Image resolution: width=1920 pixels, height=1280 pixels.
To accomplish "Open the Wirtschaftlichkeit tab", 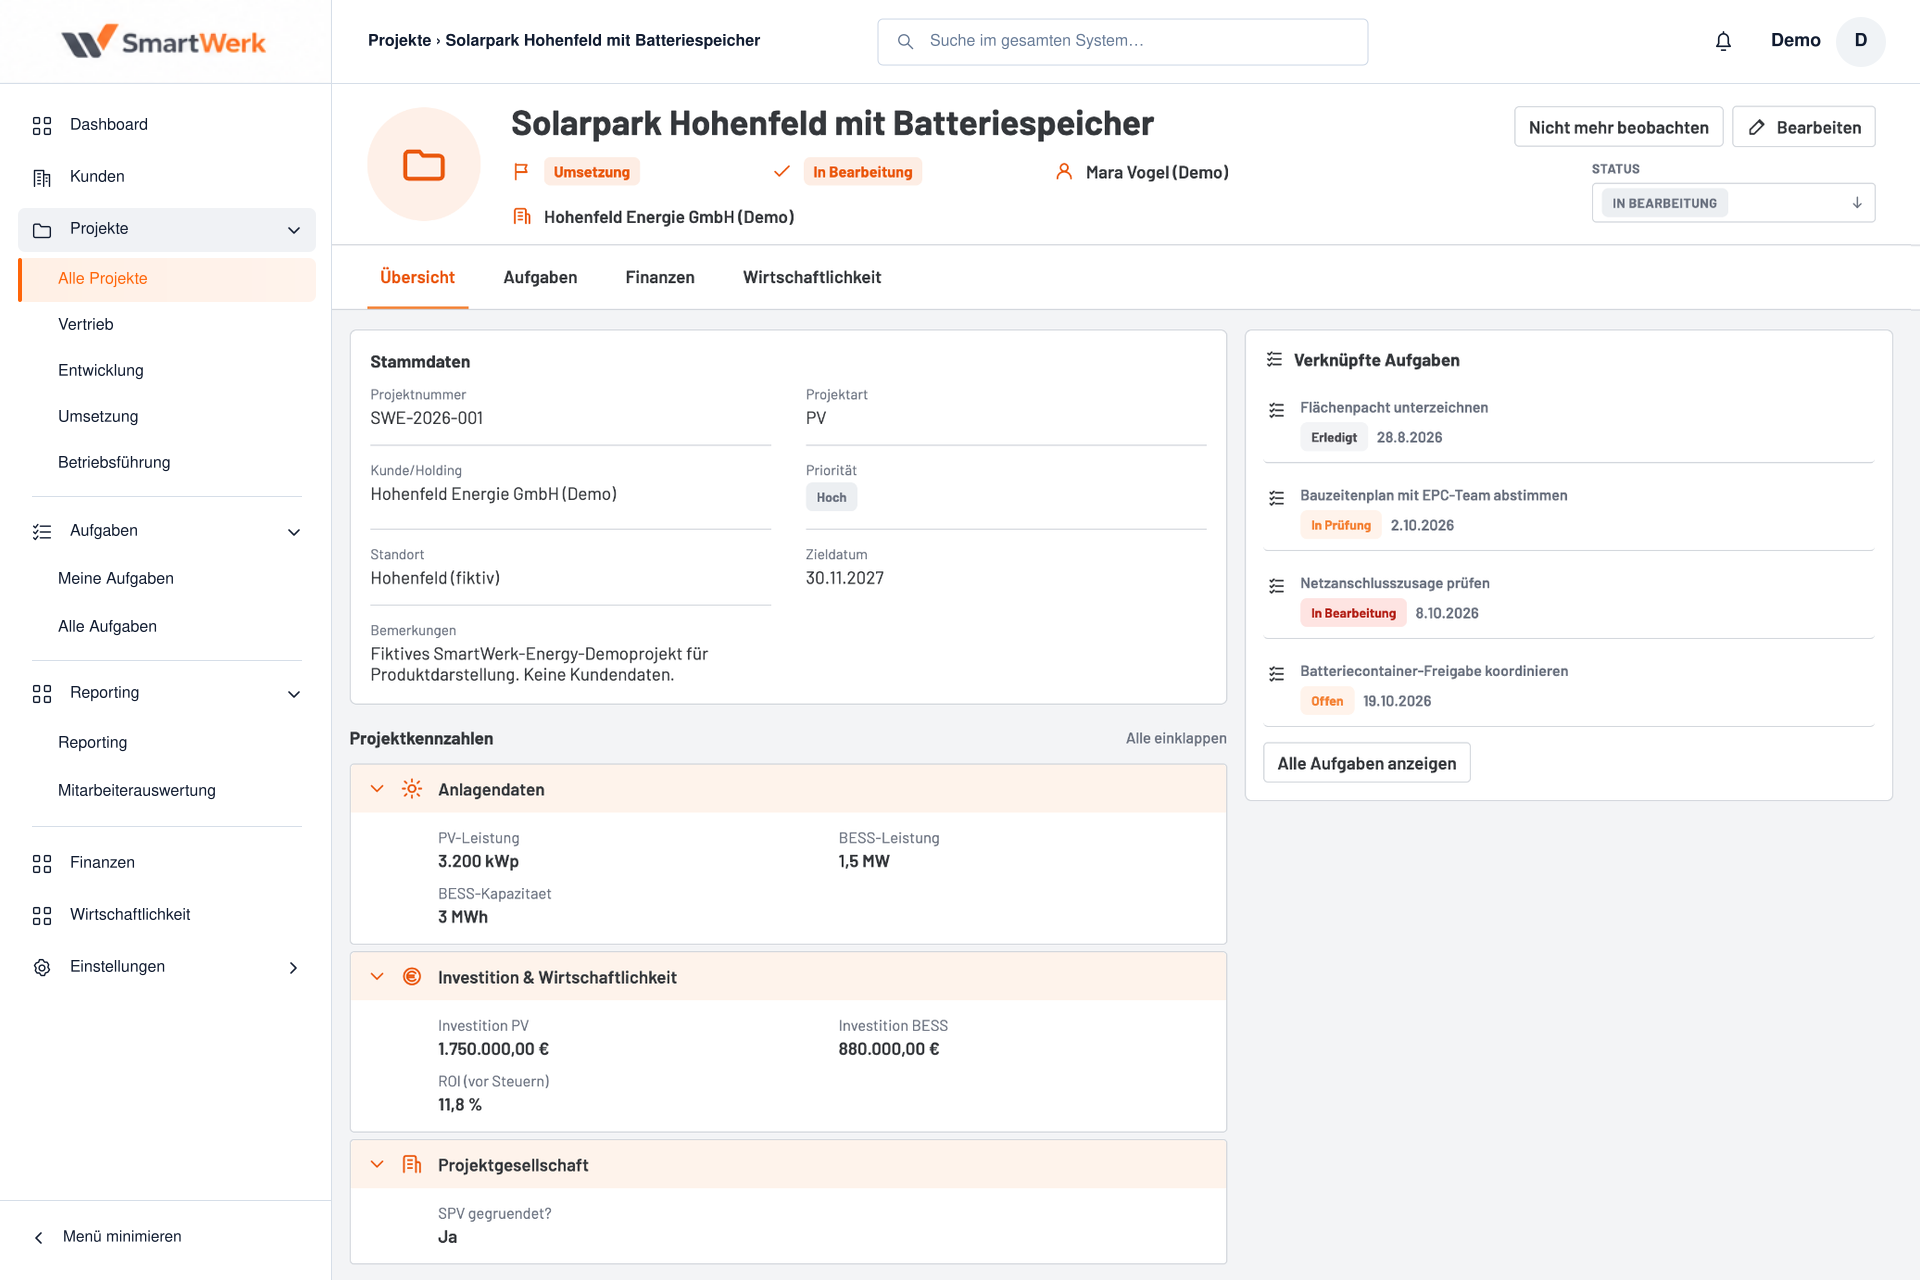I will (812, 278).
